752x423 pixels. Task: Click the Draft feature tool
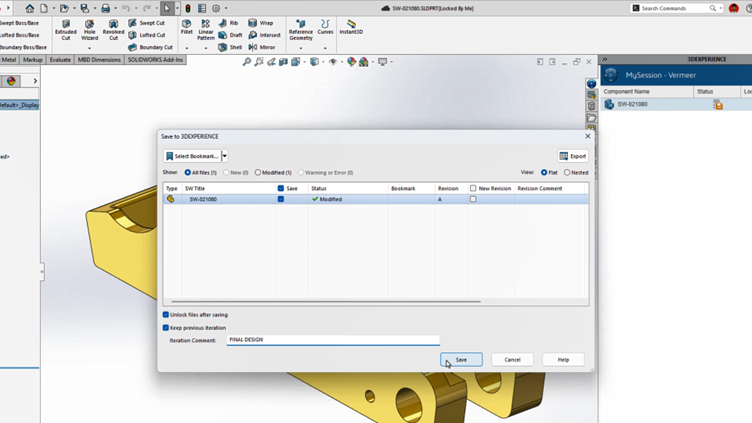click(x=230, y=35)
